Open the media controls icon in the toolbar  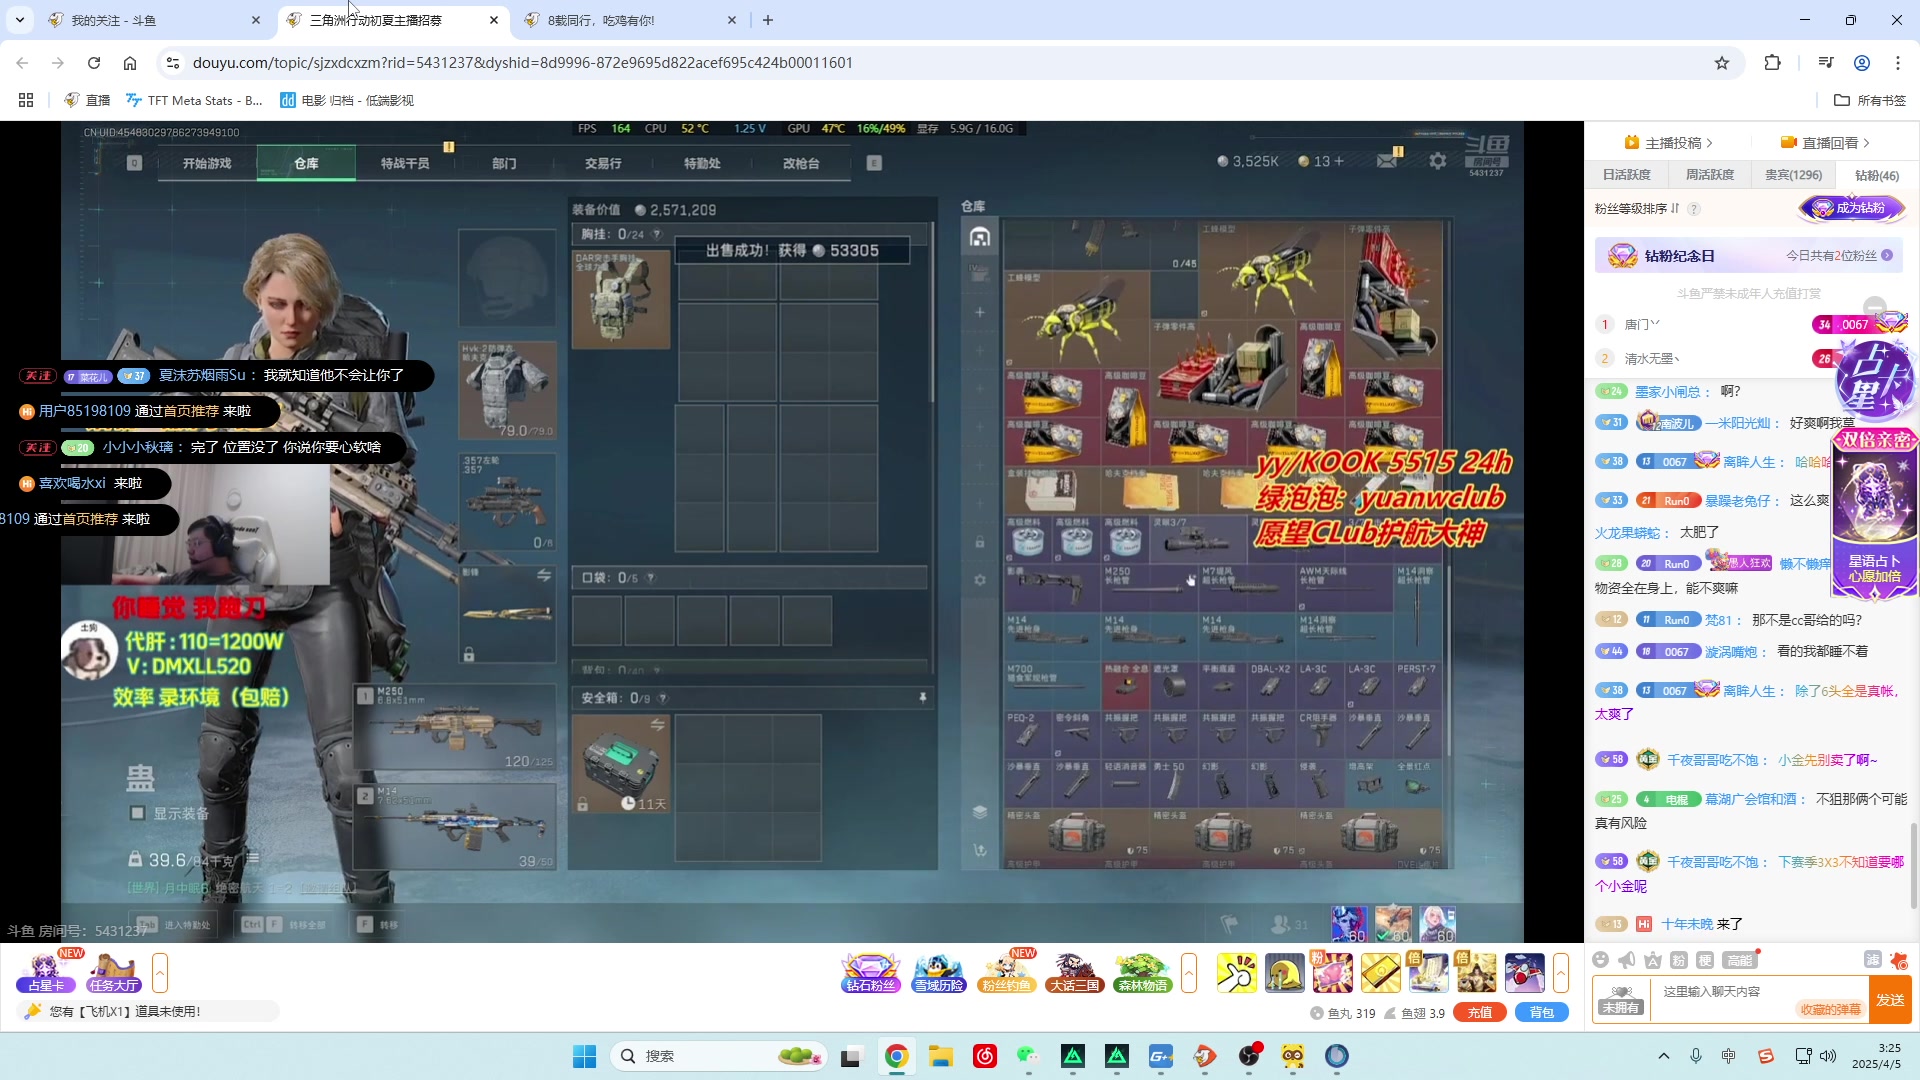pyautogui.click(x=1826, y=63)
